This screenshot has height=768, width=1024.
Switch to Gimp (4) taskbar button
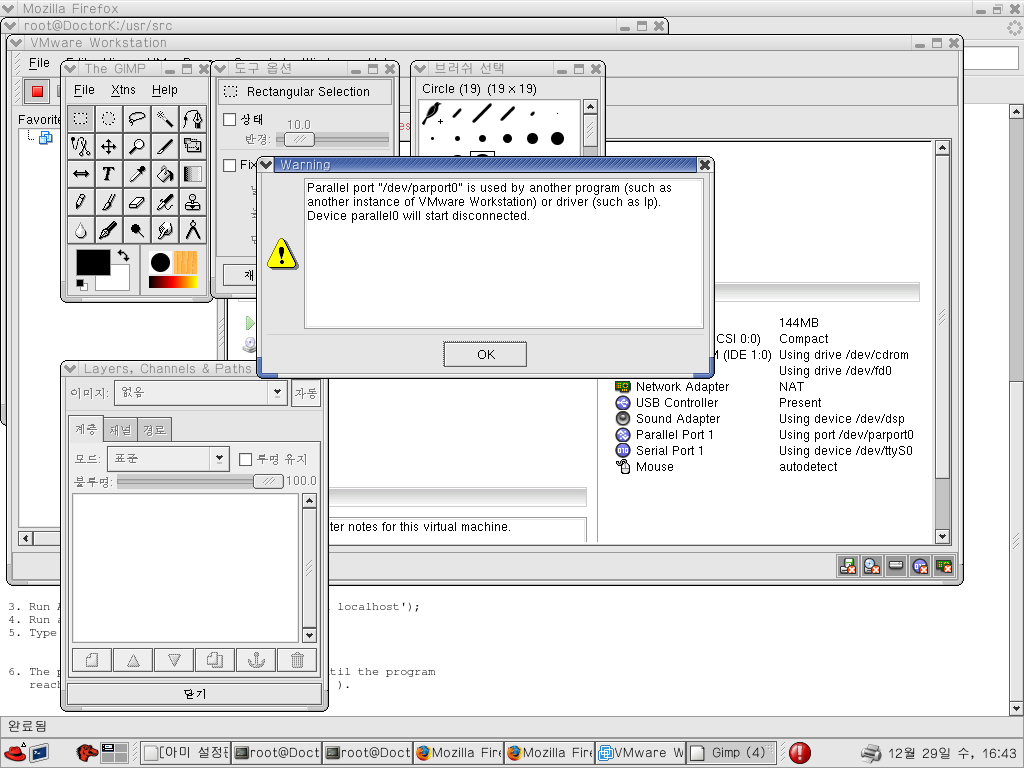pyautogui.click(x=731, y=753)
